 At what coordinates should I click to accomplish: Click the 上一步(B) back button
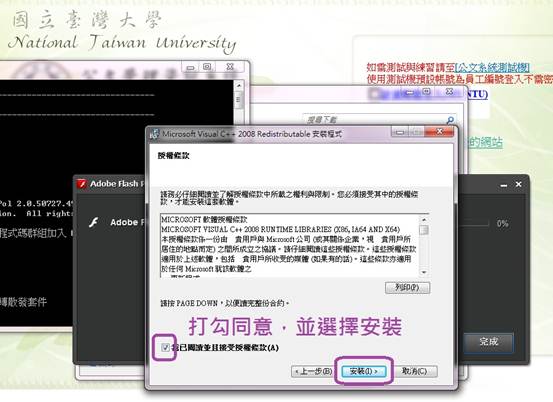[312, 371]
